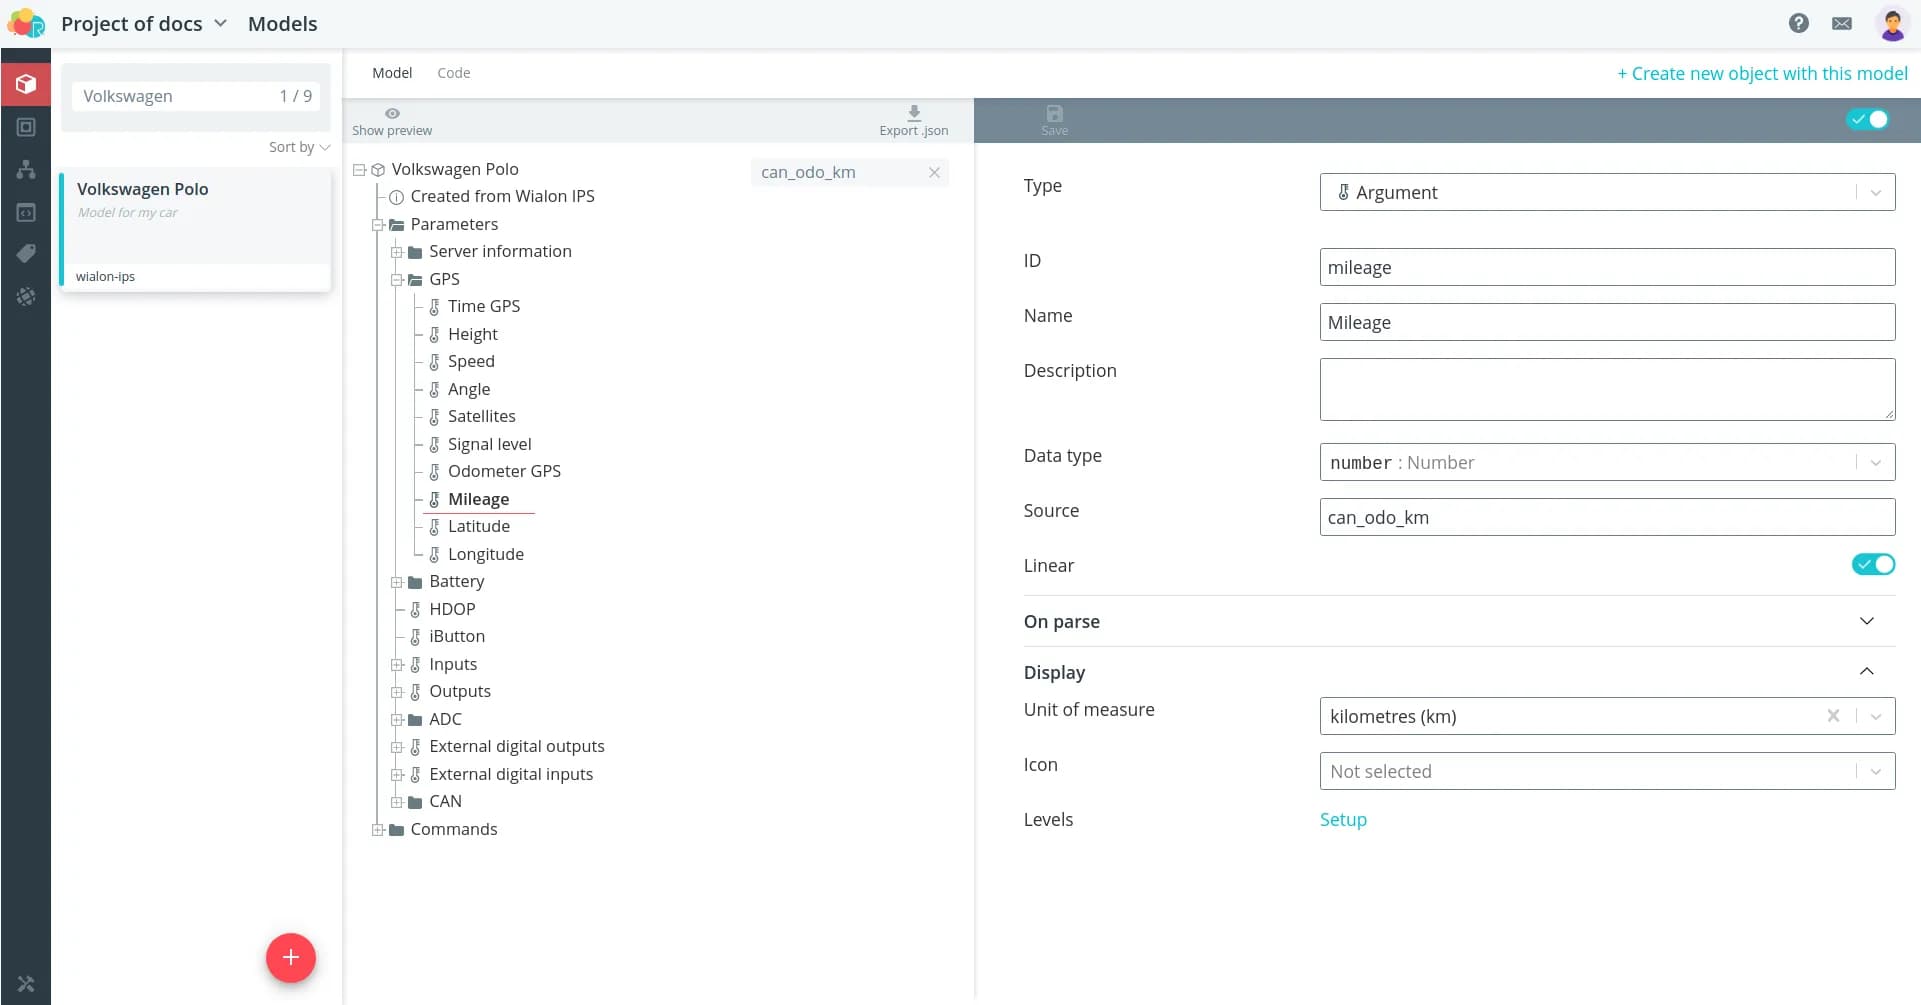The image size is (1921, 1005).
Task: Open the Unit of measure dropdown
Action: click(1875, 717)
